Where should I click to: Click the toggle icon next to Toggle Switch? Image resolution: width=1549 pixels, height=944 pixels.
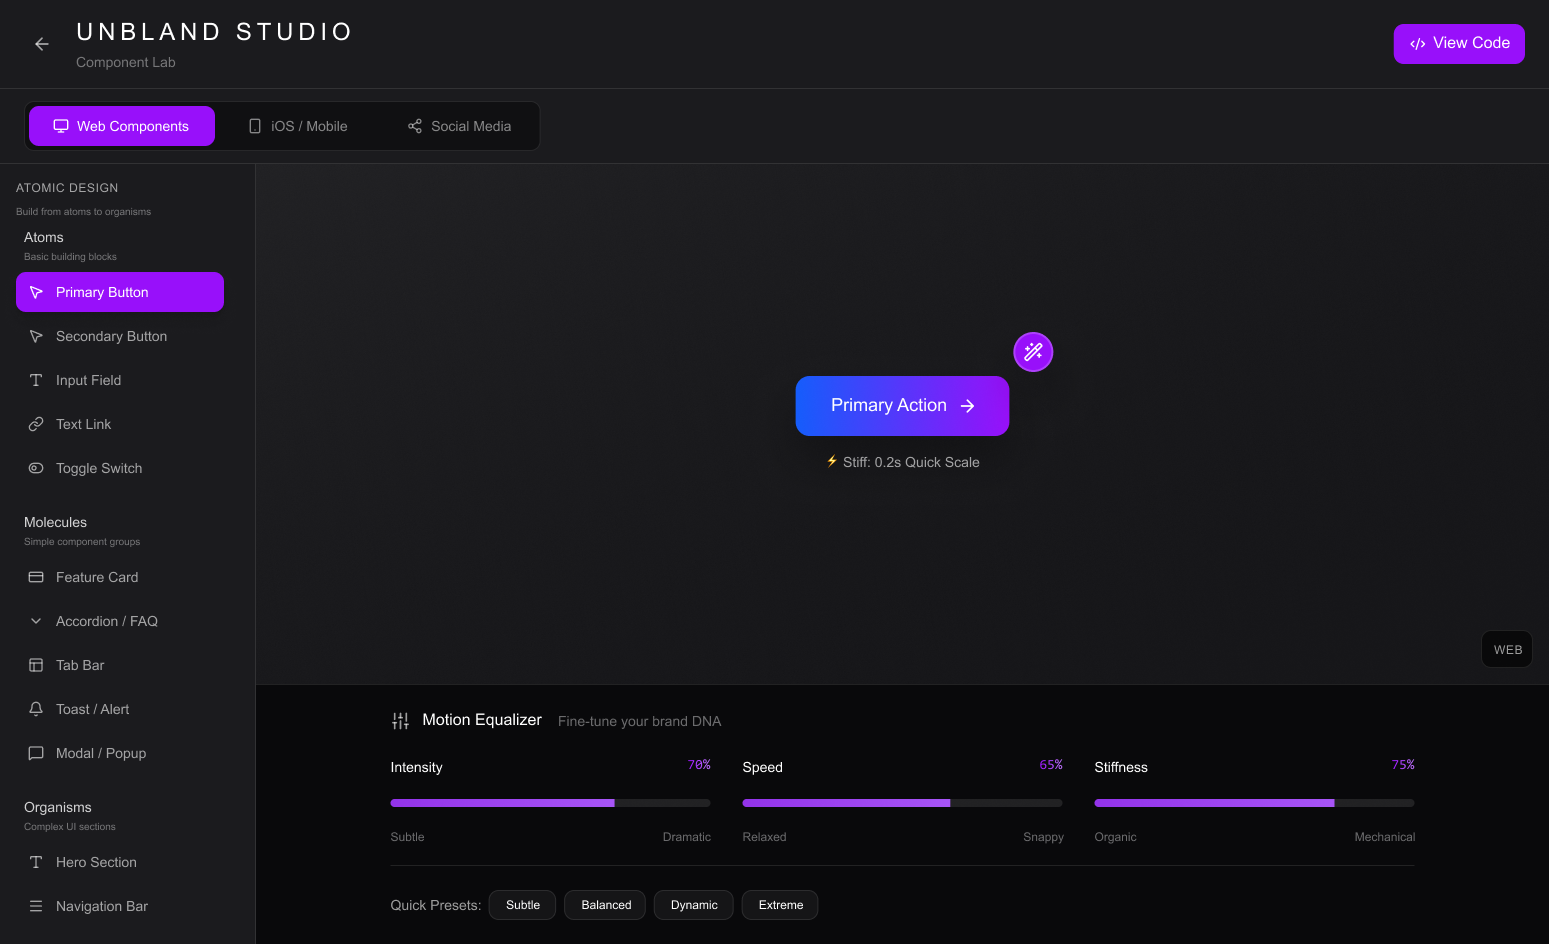click(36, 468)
